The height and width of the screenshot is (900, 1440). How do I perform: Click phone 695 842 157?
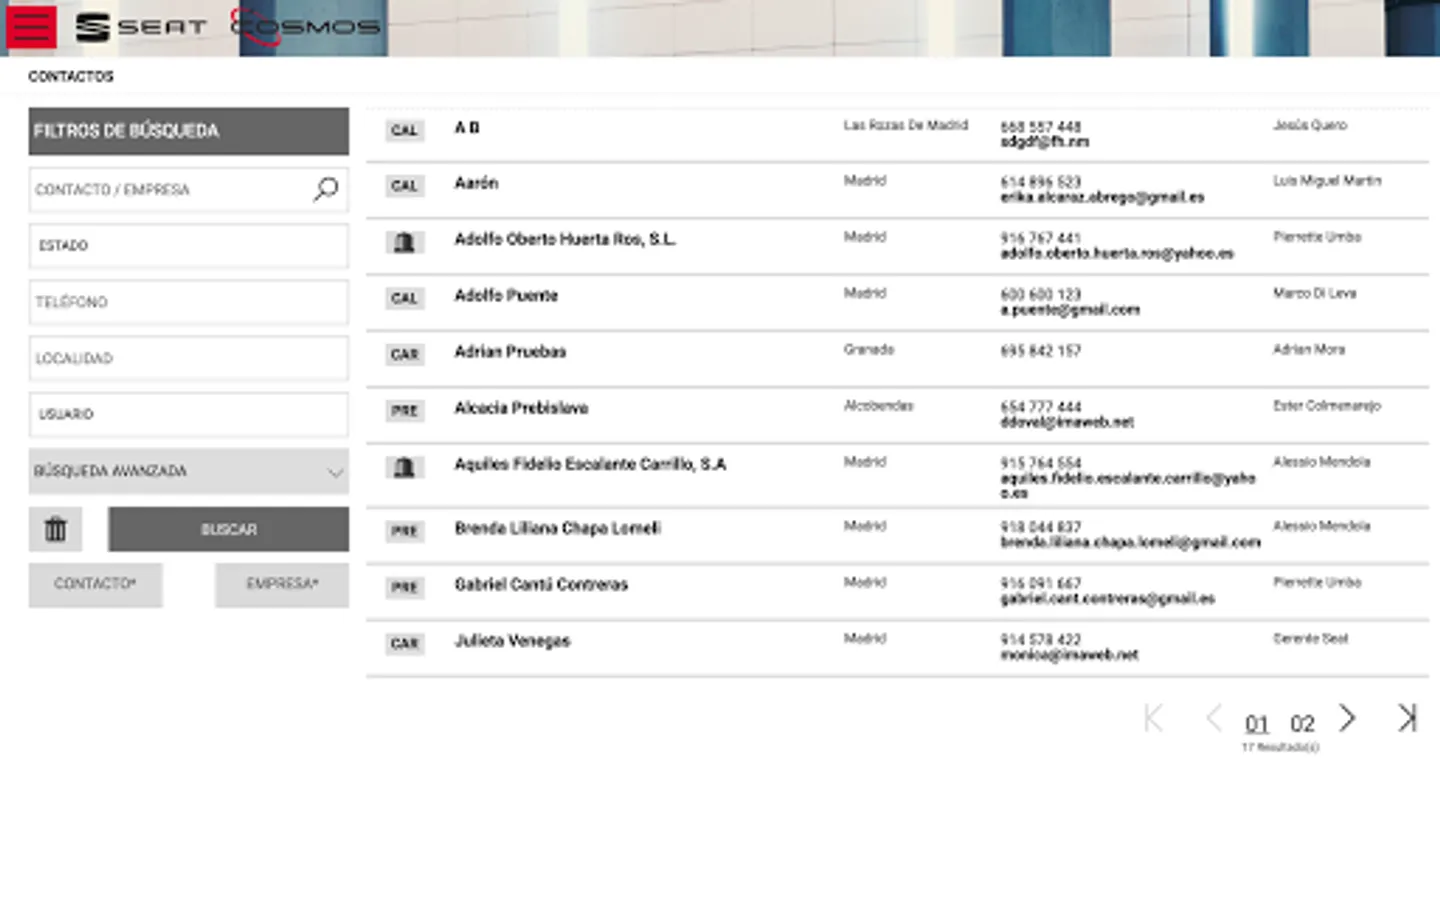[1040, 351]
